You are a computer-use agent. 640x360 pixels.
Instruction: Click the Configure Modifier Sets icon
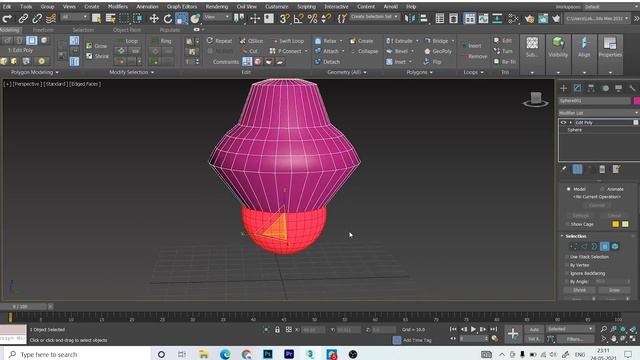point(616,169)
